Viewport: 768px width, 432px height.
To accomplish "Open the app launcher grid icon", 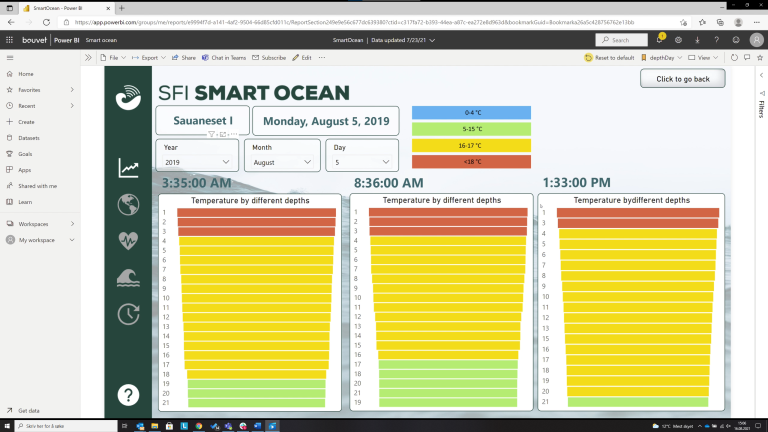I will tap(9, 40).
